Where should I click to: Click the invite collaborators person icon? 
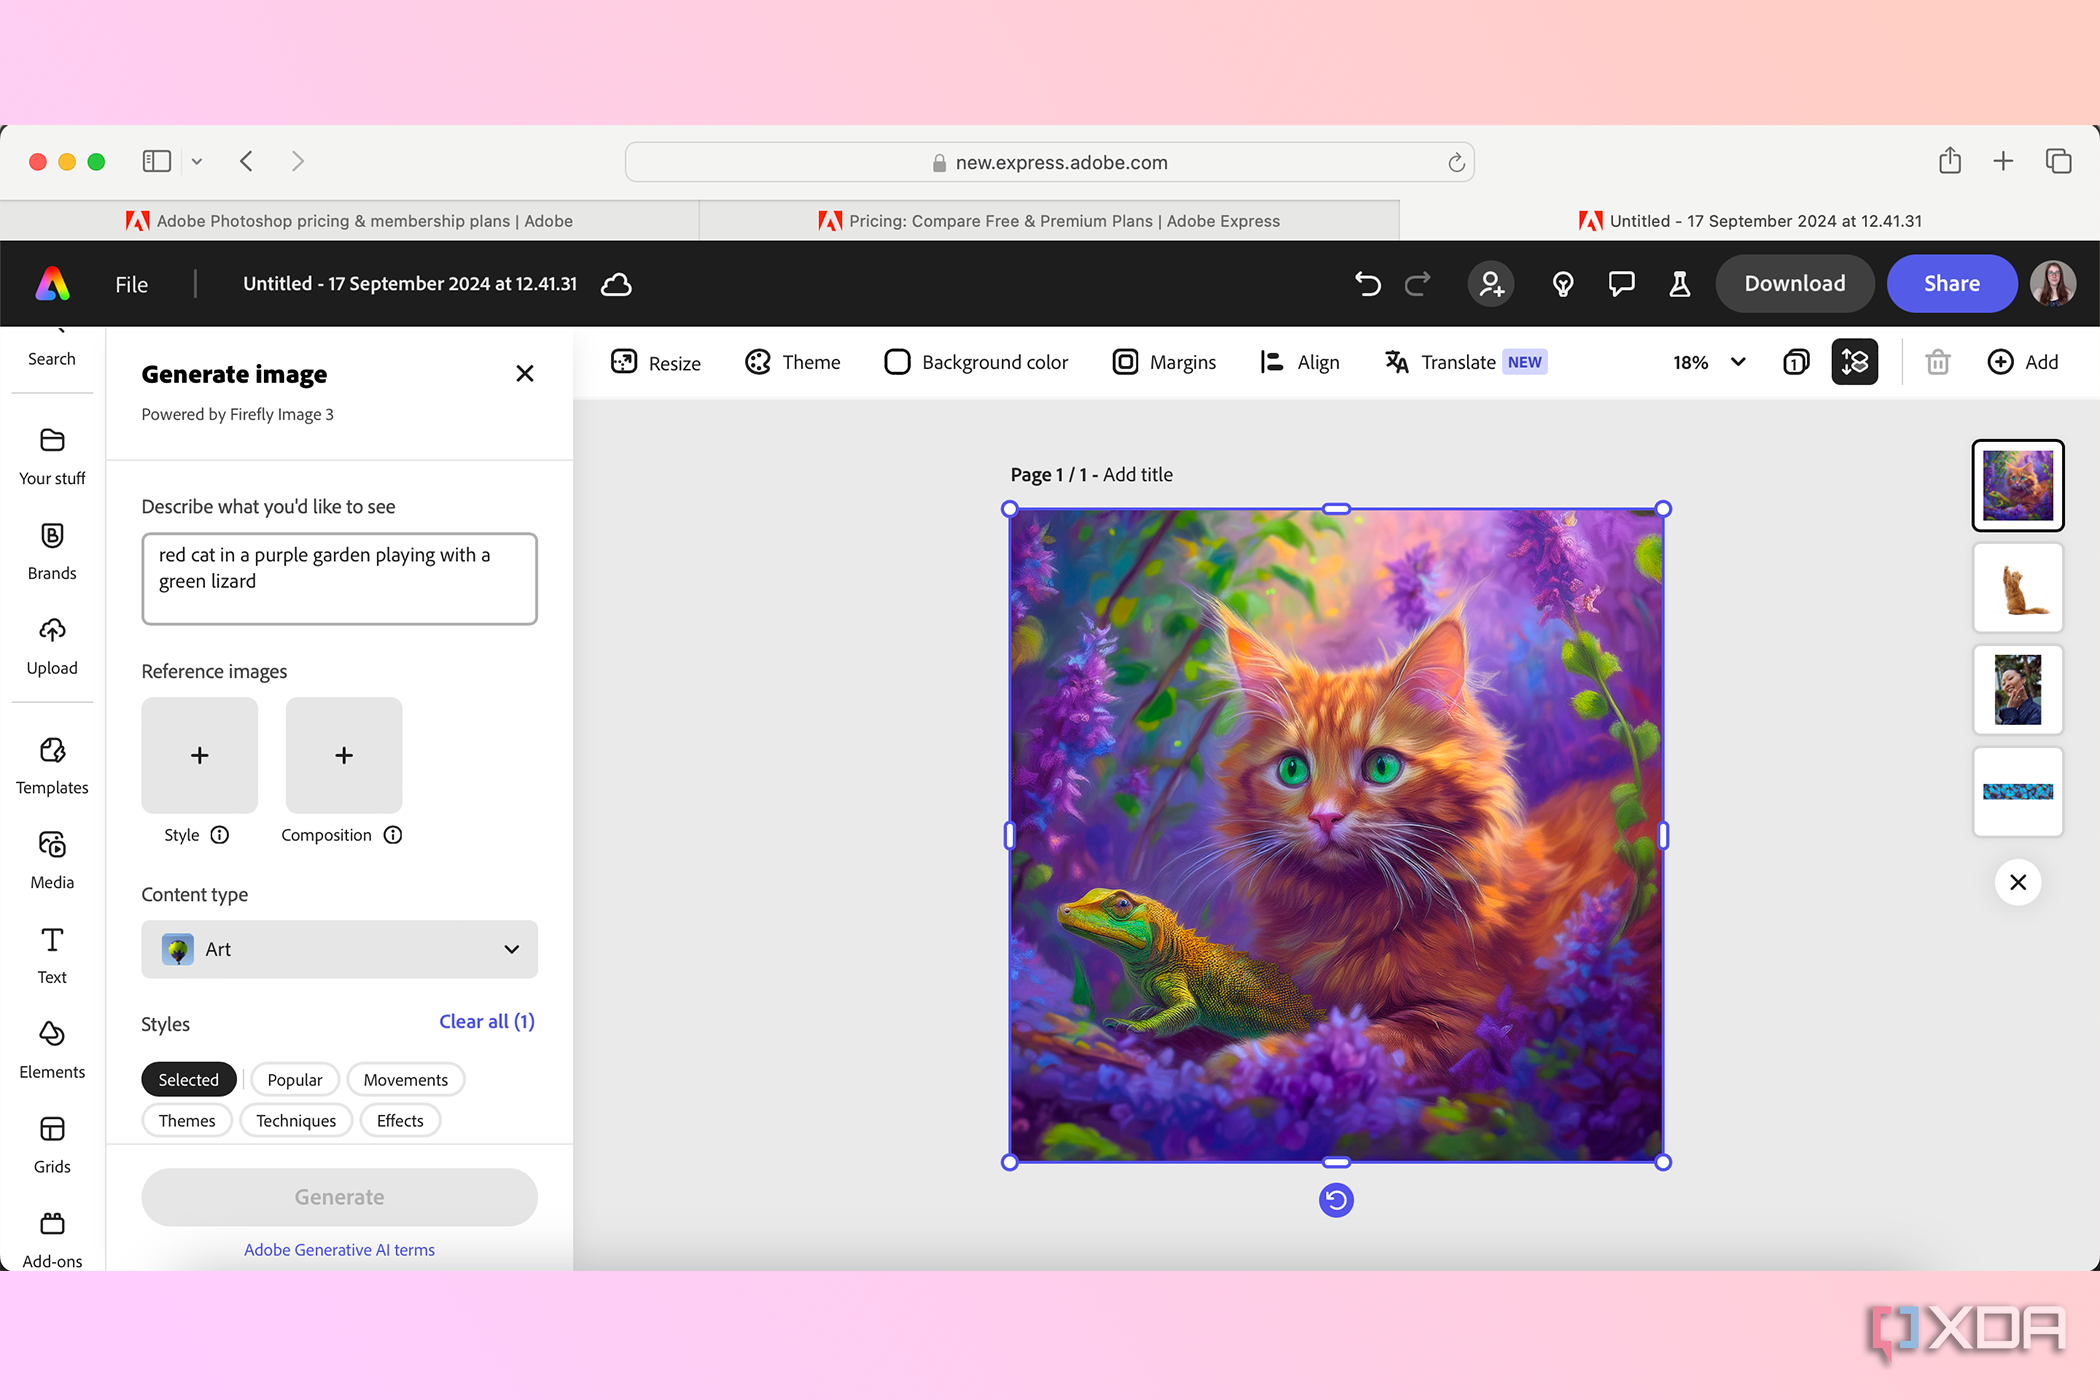click(x=1491, y=284)
